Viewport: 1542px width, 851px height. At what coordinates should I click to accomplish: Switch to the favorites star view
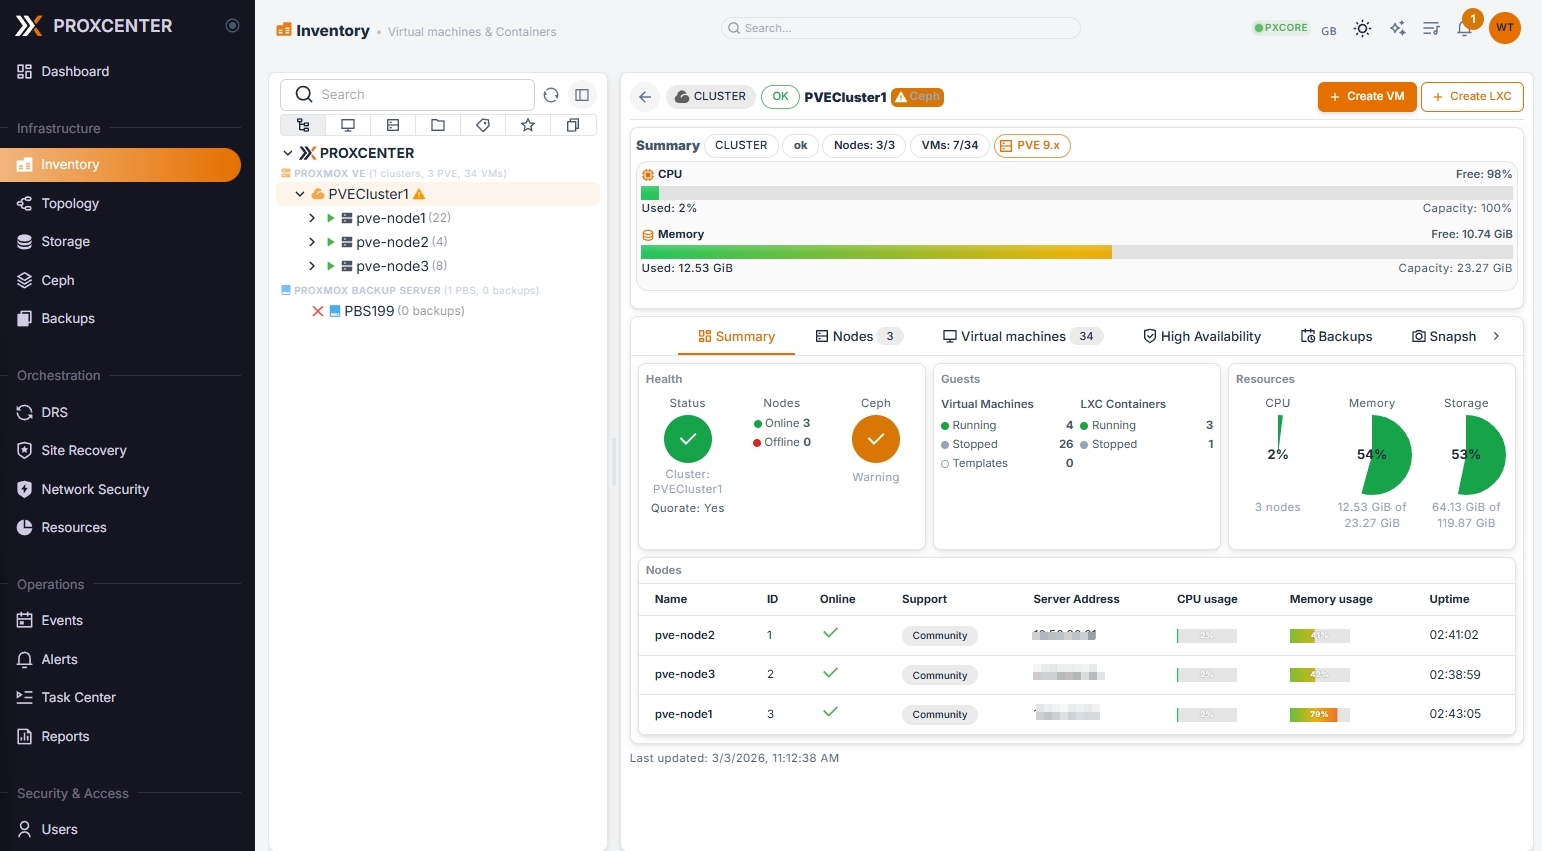click(x=528, y=125)
